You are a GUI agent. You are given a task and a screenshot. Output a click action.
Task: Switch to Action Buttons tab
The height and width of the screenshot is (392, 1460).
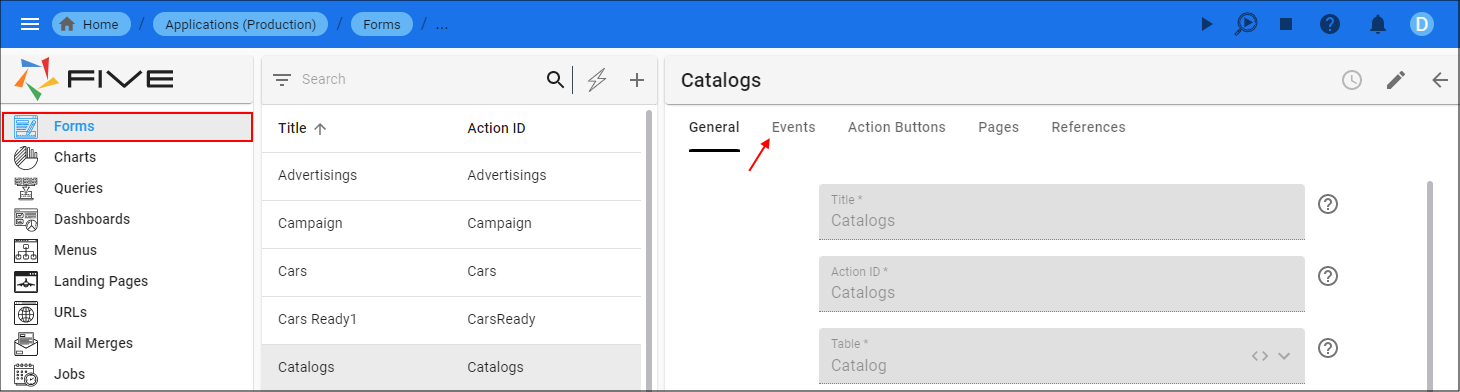point(896,128)
